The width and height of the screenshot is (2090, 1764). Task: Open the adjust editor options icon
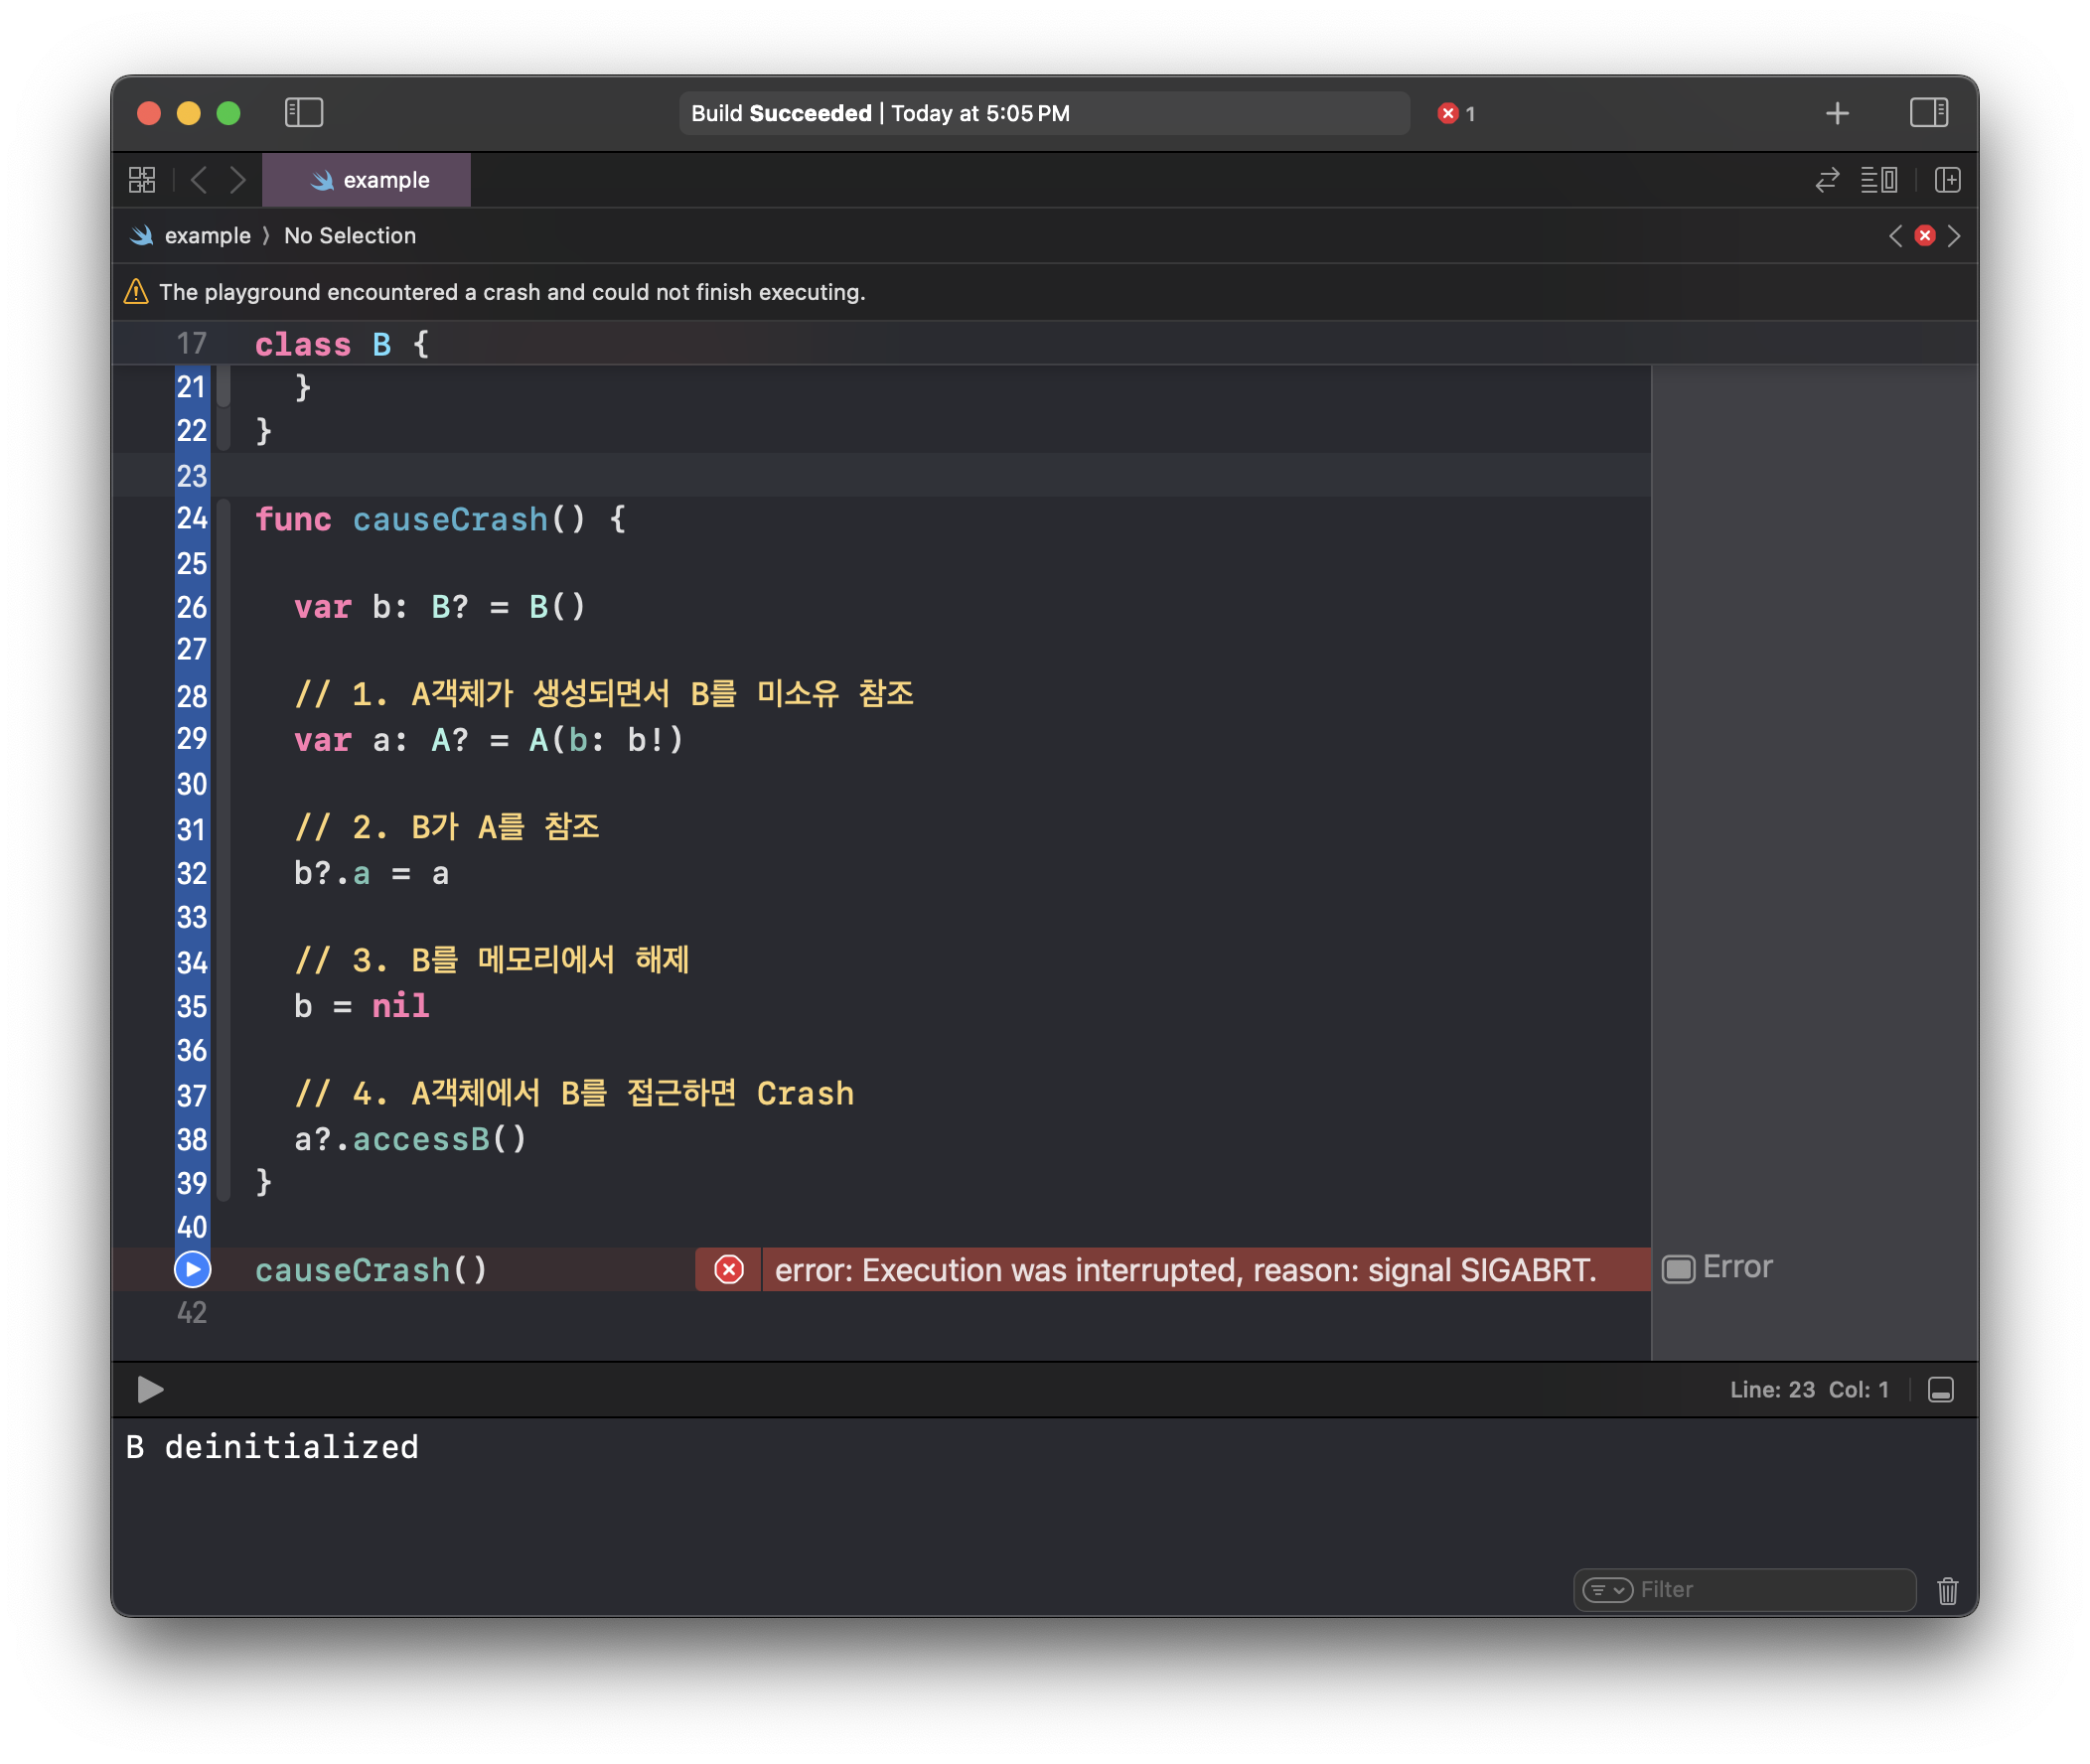pos(1878,180)
